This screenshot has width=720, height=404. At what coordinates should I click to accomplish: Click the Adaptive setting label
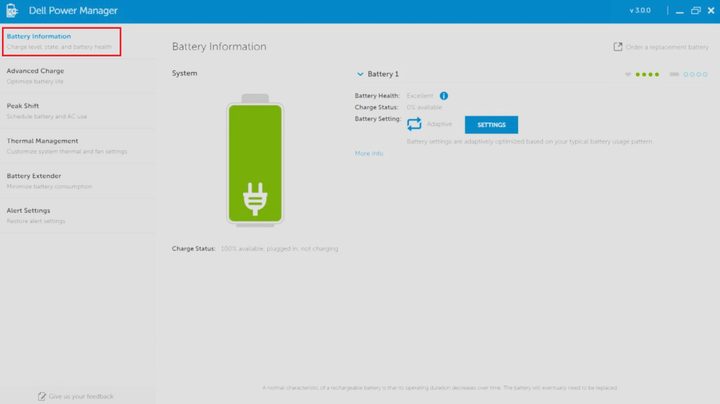point(439,124)
